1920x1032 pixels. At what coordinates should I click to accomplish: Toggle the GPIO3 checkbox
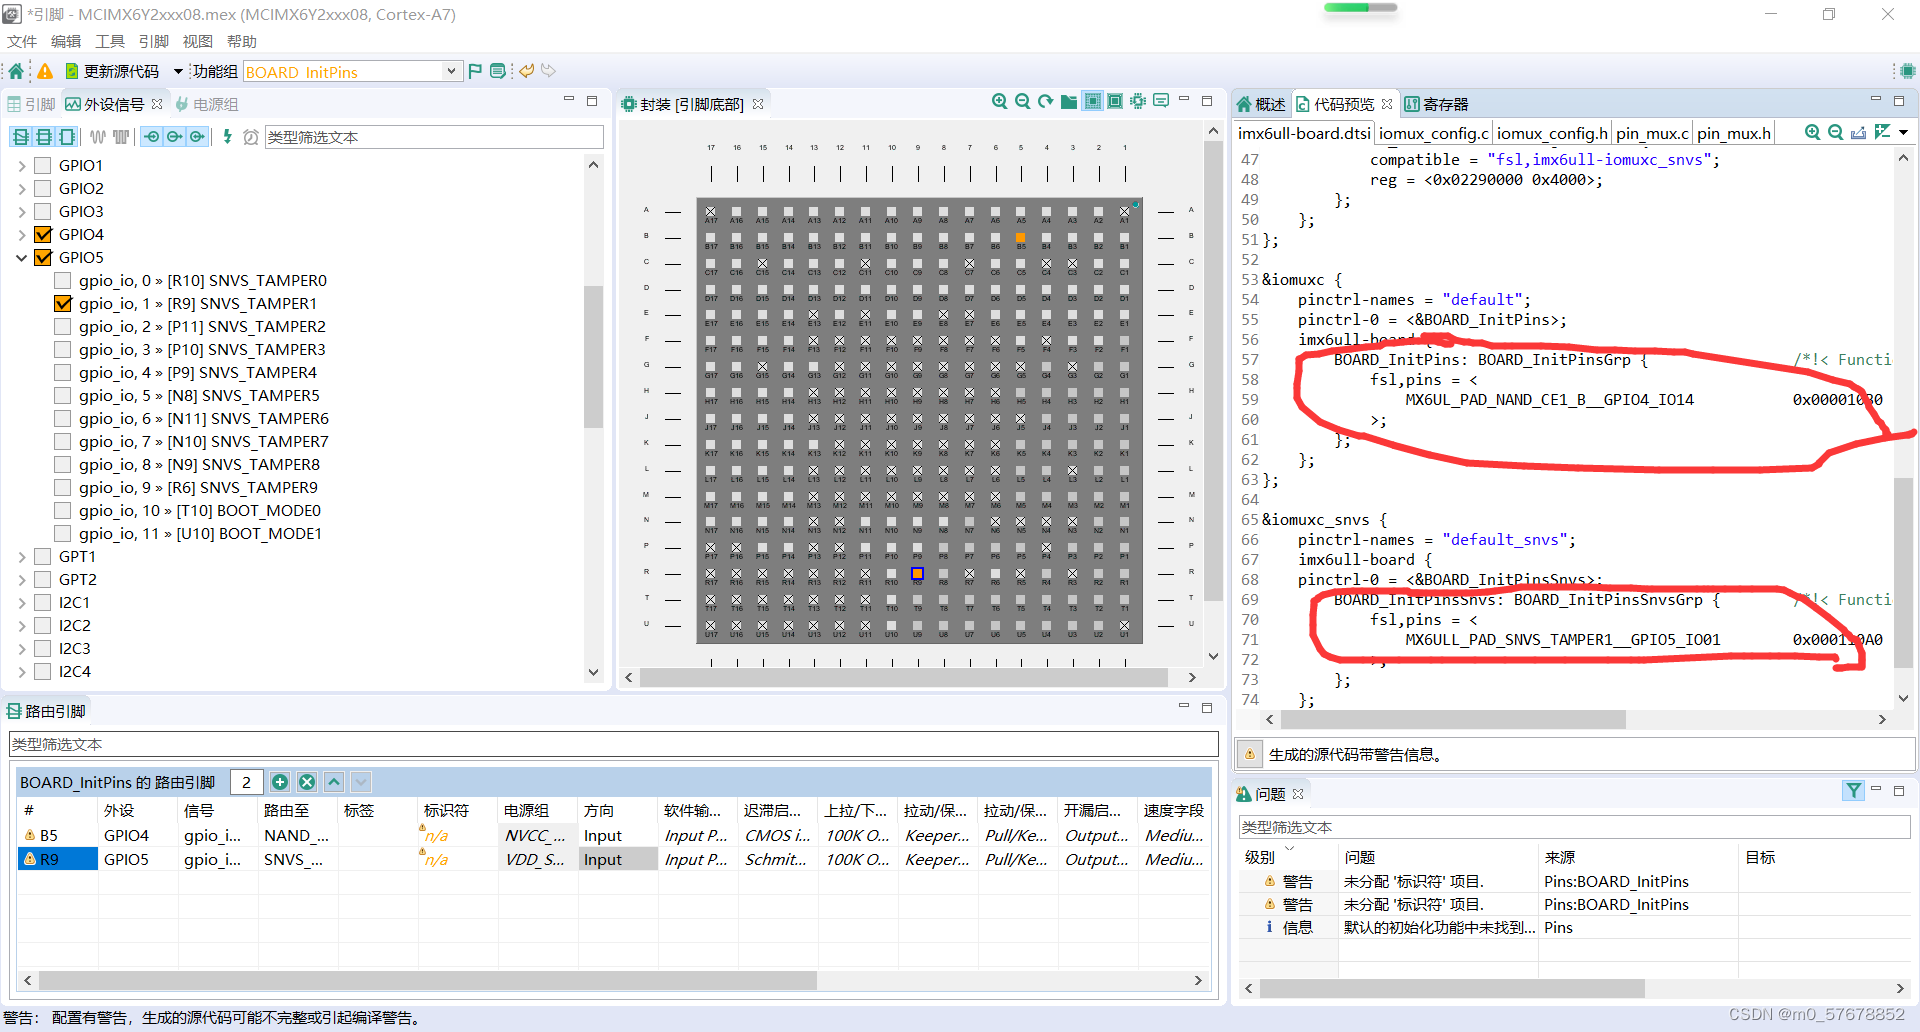pos(42,211)
